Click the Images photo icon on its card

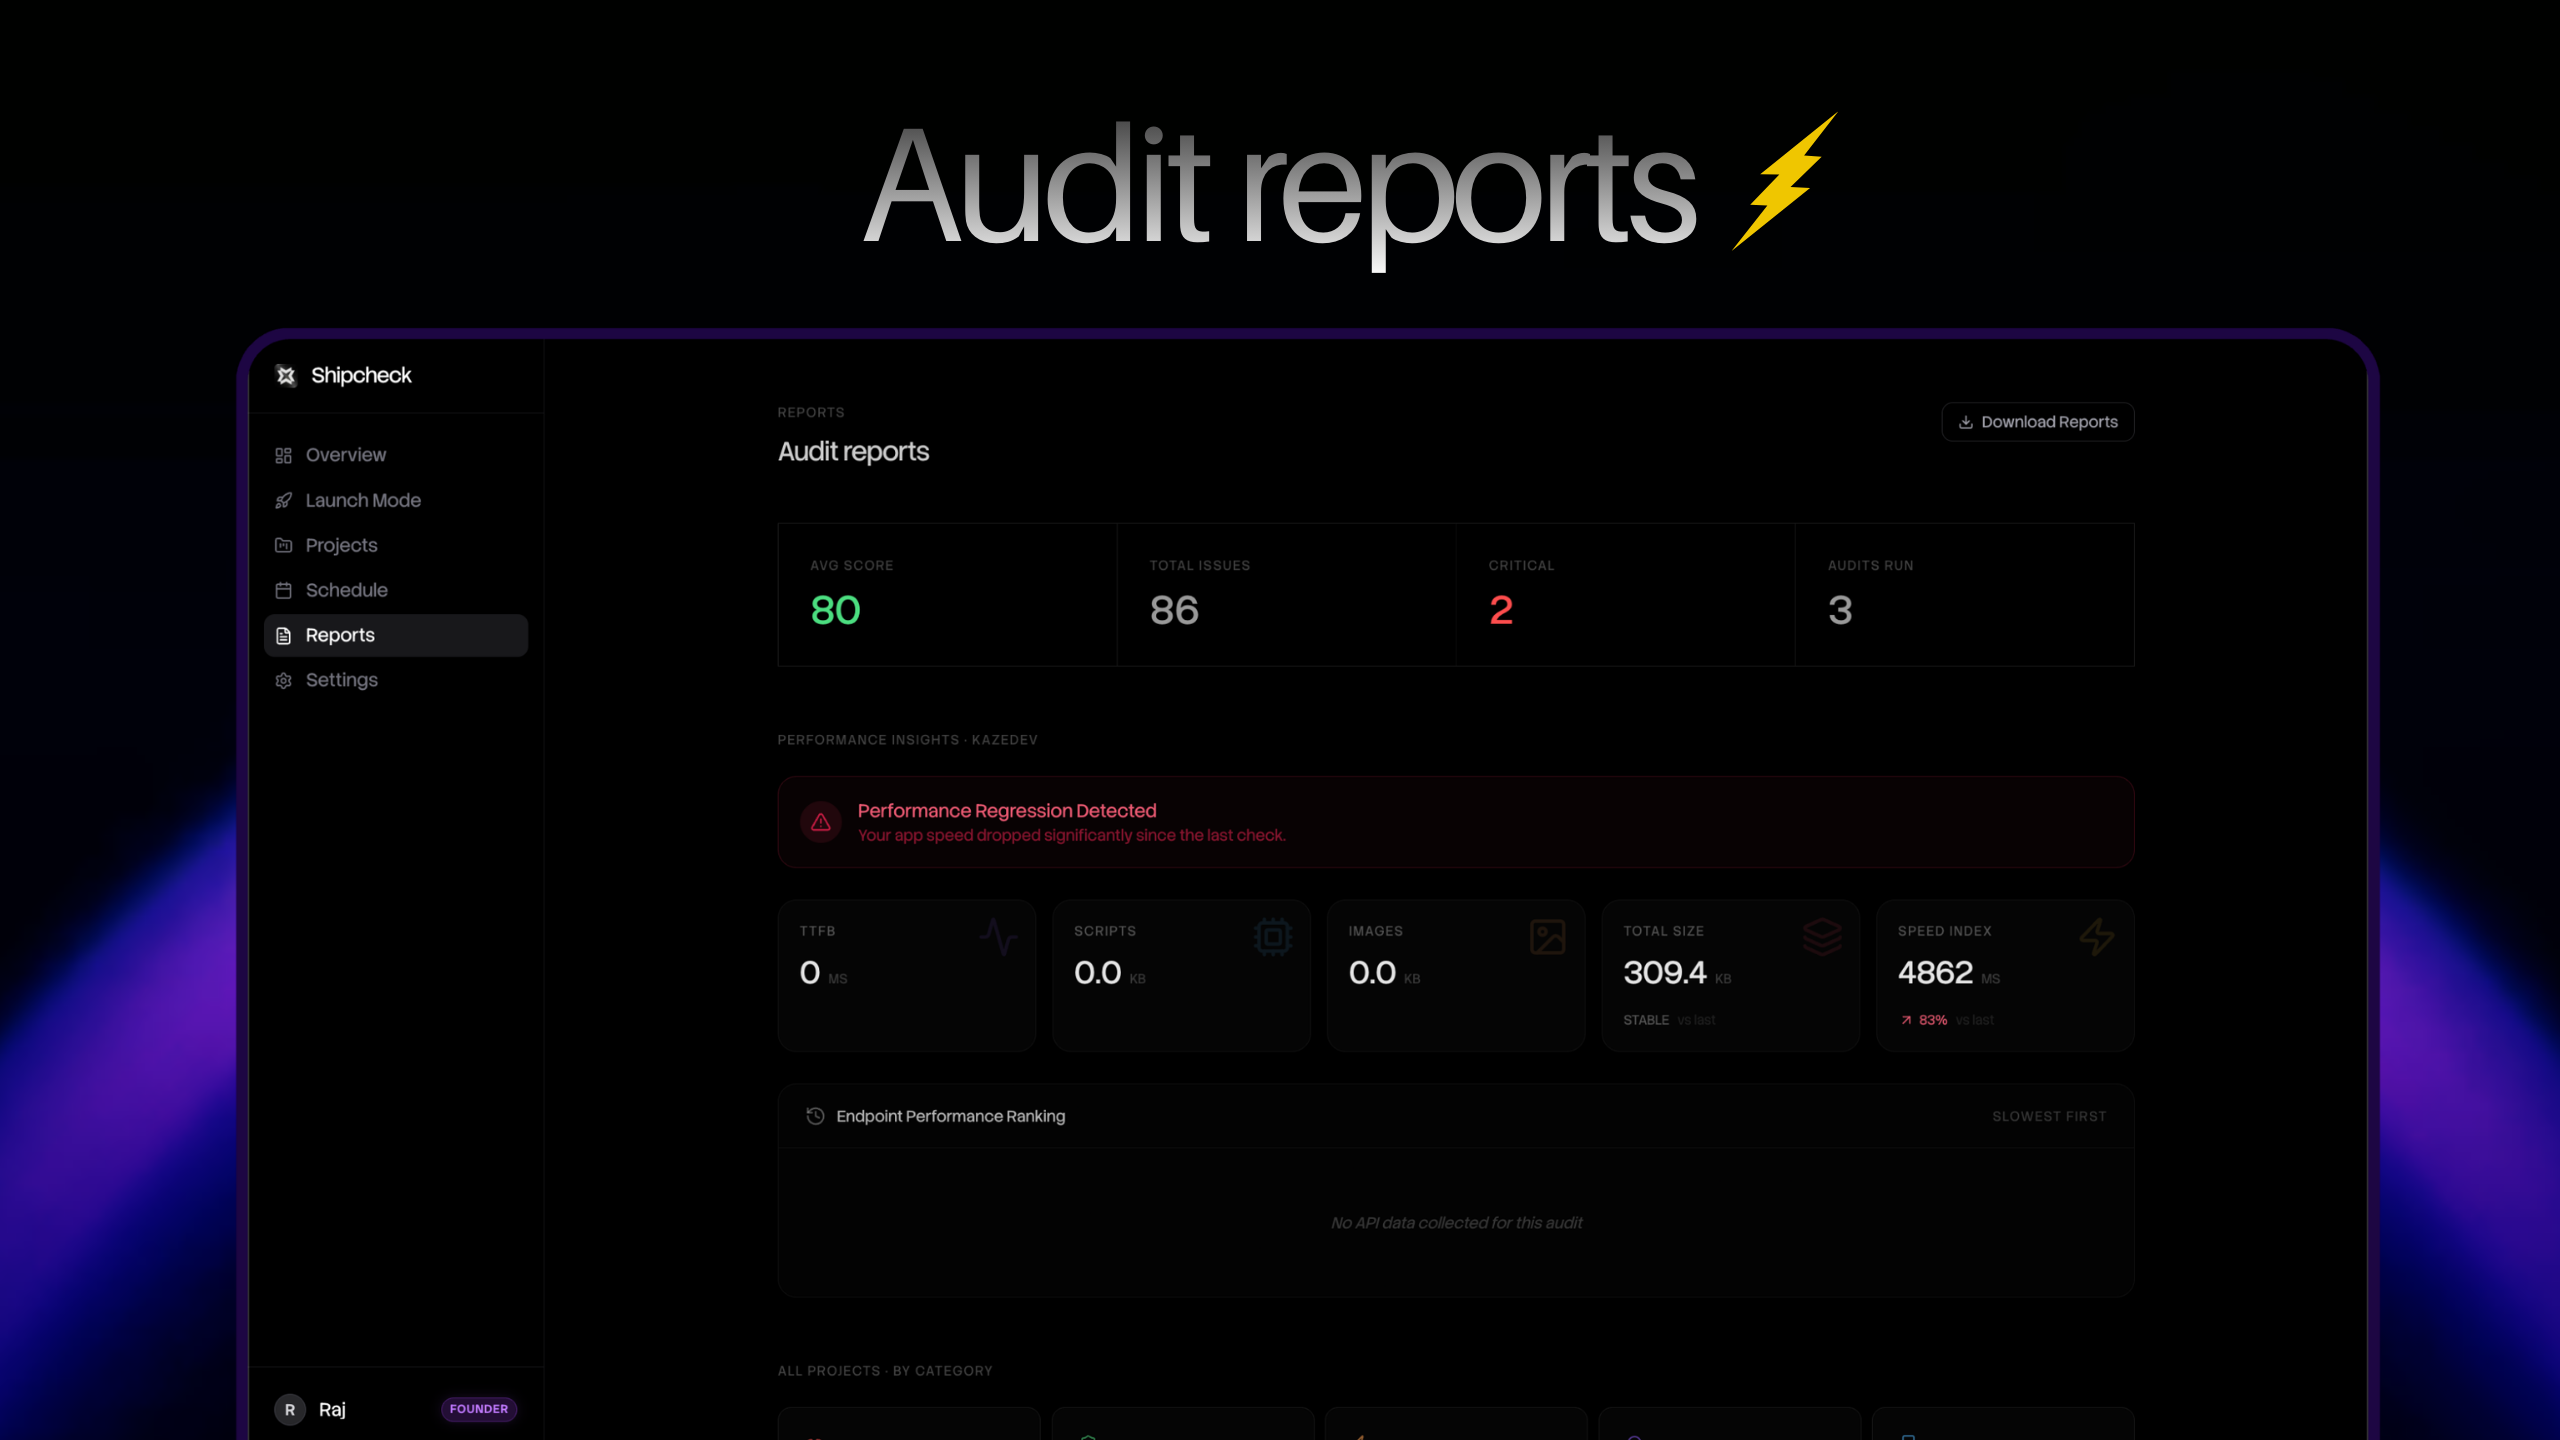coord(1549,938)
